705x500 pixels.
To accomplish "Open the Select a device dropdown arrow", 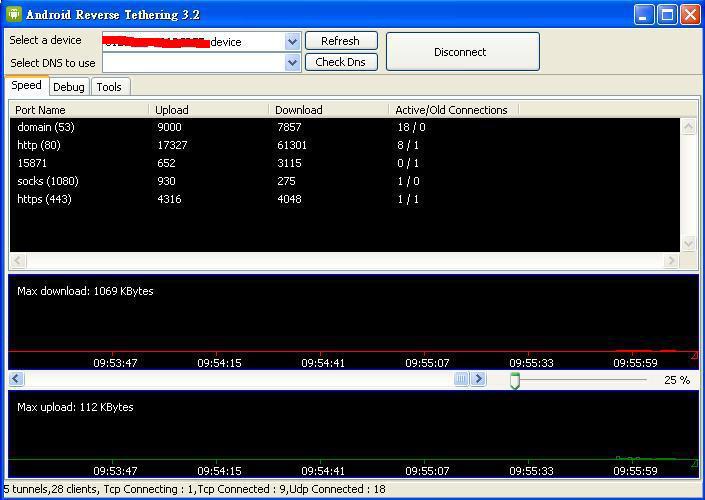I will click(292, 42).
